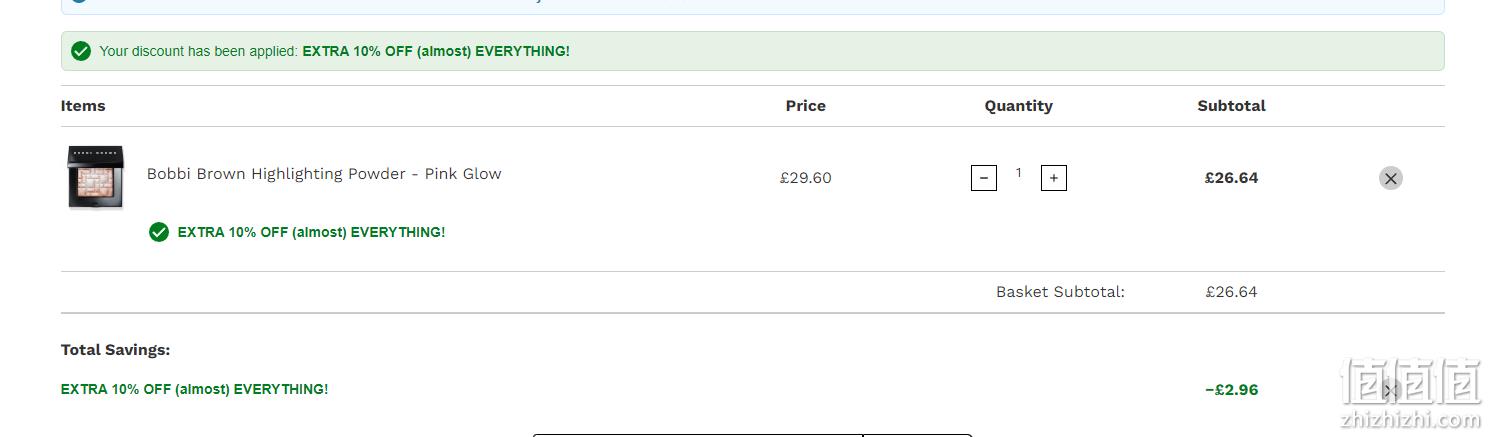
Task: Click the Quantity column header
Action: tap(1018, 106)
